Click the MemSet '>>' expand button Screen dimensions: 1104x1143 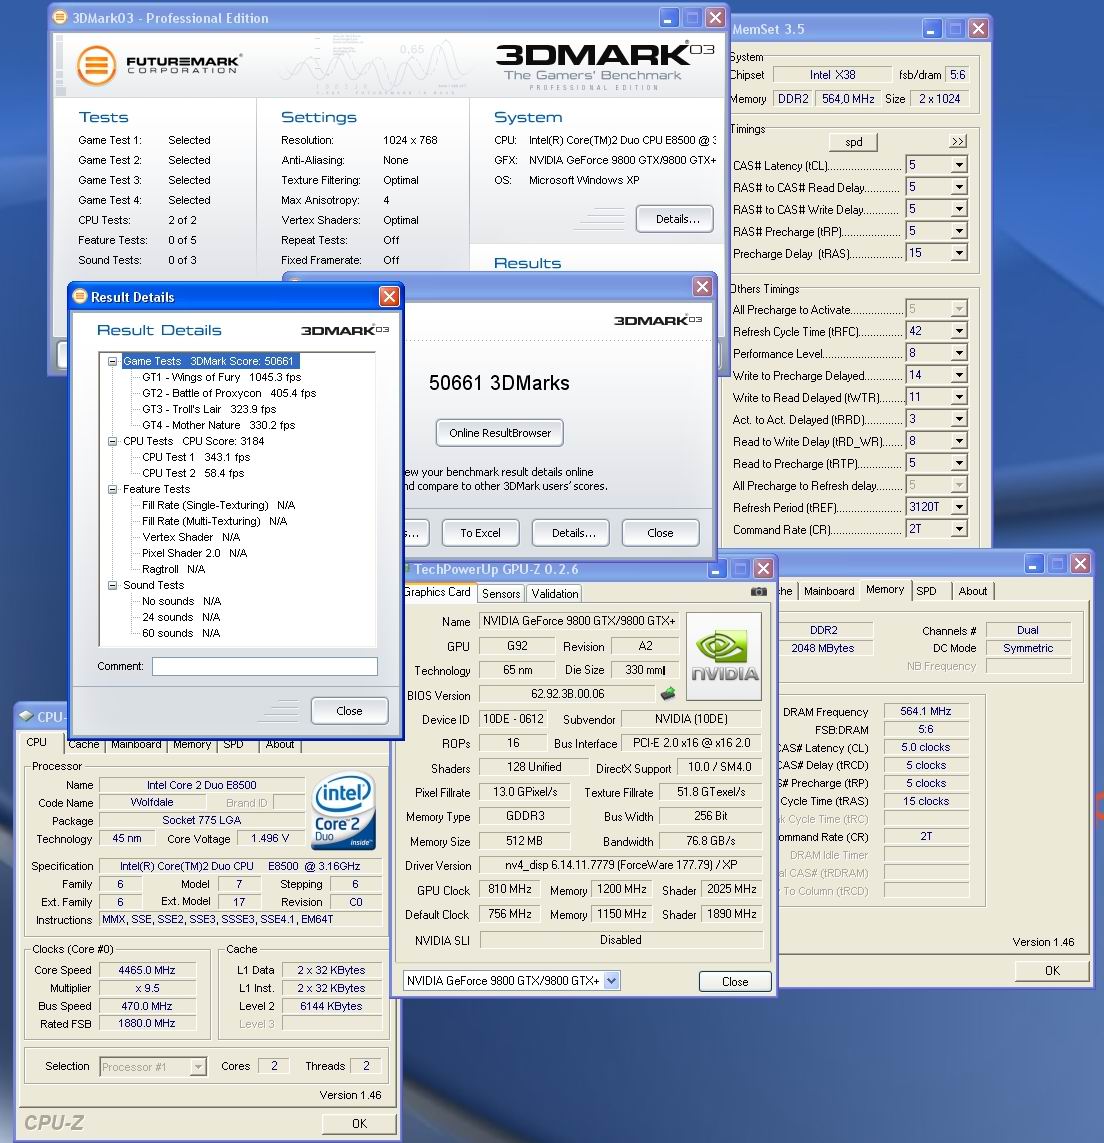958,141
